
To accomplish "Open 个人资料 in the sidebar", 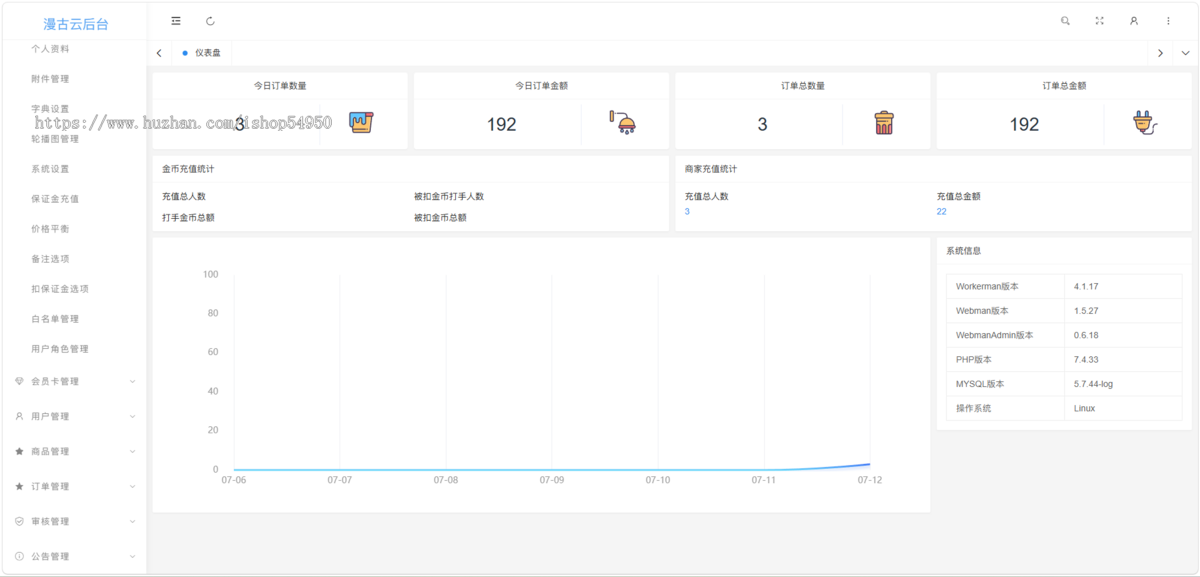I will pos(50,49).
